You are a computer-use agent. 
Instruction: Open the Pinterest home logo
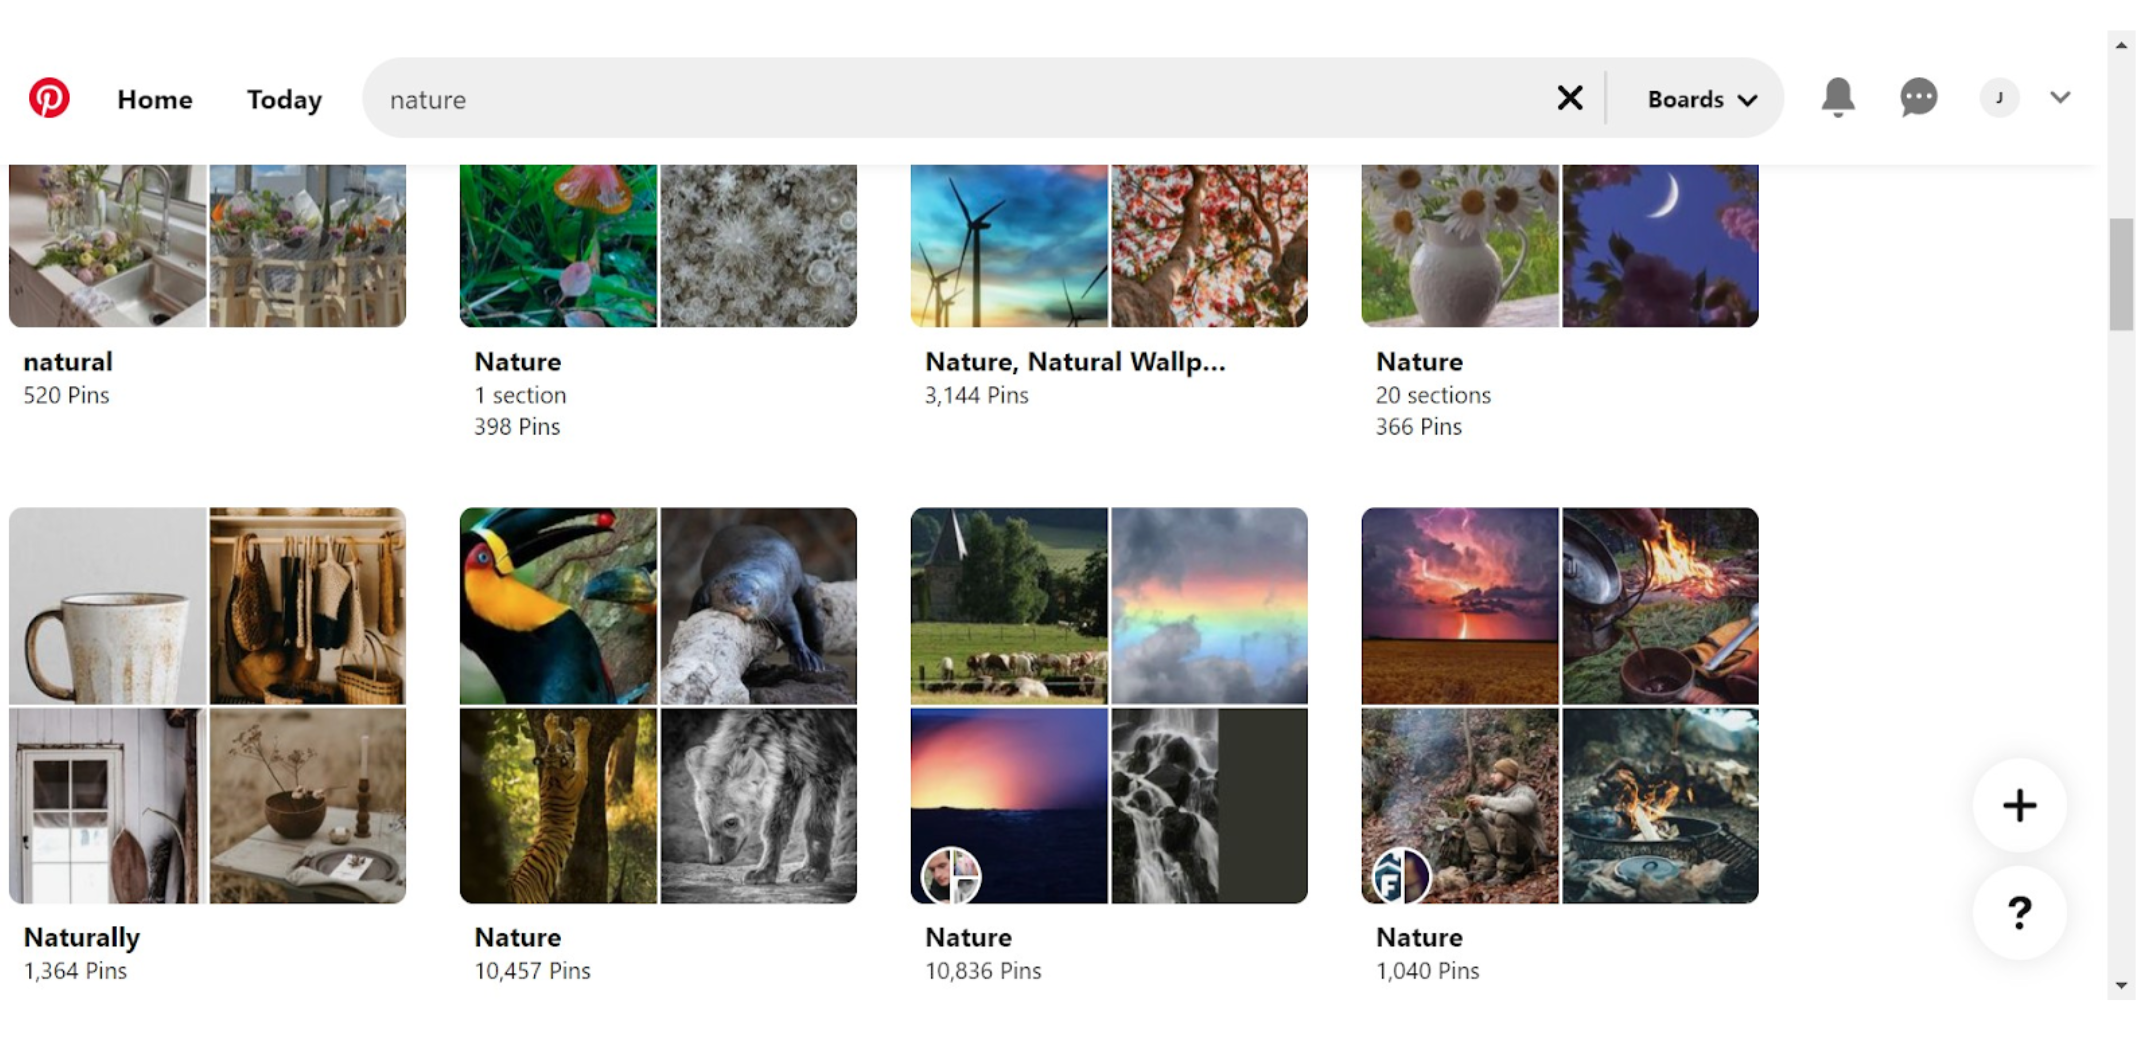[49, 96]
